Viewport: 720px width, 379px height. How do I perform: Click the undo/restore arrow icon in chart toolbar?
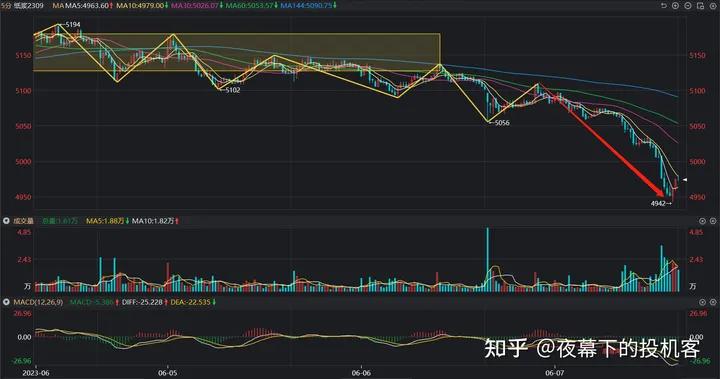664,6
